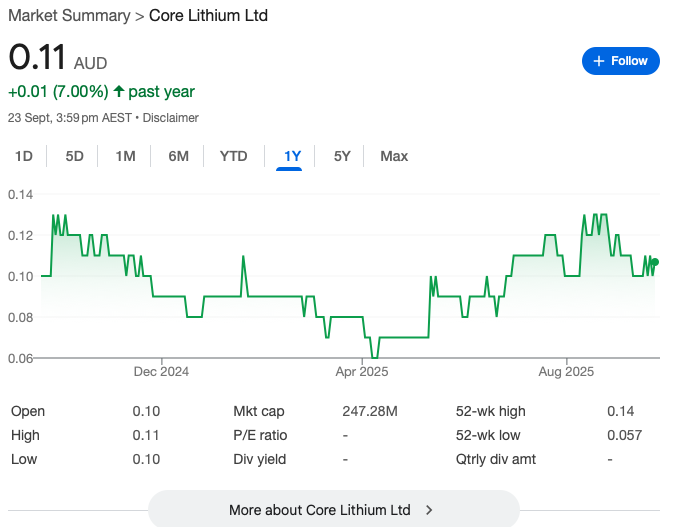Click the 52-wk high value 0.14
The image size is (680, 527).
click(x=620, y=411)
